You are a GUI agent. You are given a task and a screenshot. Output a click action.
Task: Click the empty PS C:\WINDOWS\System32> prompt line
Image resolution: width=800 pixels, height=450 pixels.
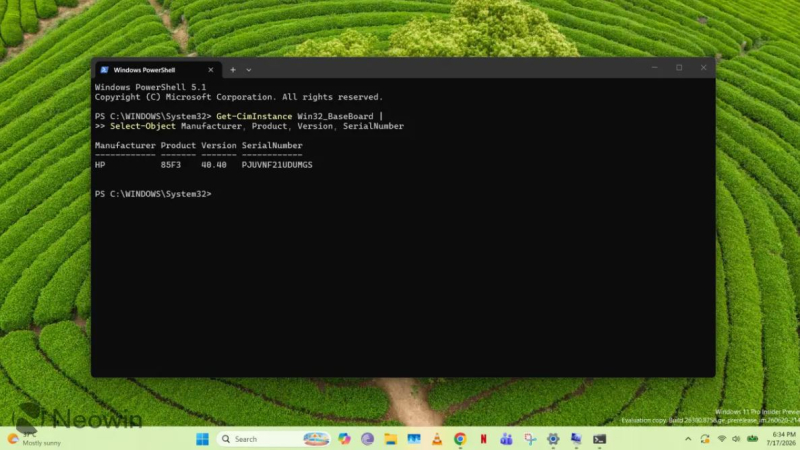click(x=153, y=194)
